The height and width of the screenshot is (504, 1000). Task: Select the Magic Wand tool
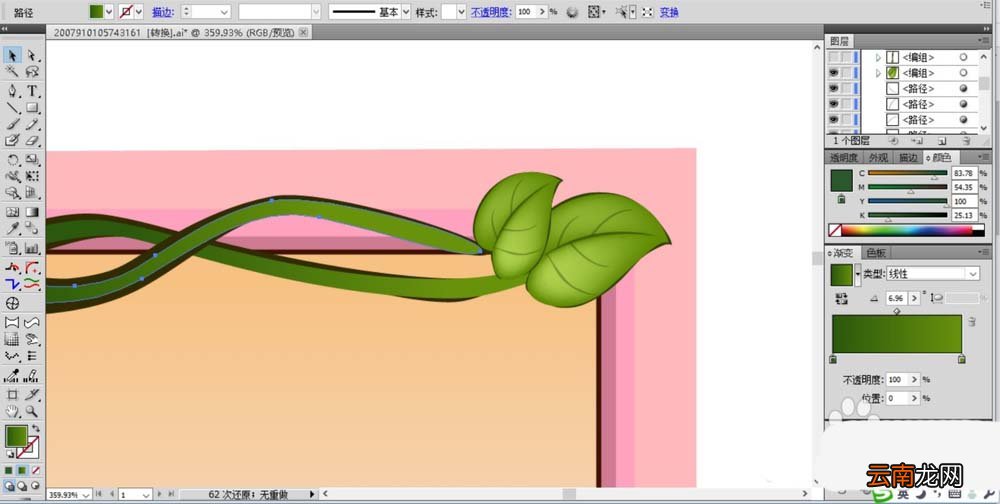[12, 71]
